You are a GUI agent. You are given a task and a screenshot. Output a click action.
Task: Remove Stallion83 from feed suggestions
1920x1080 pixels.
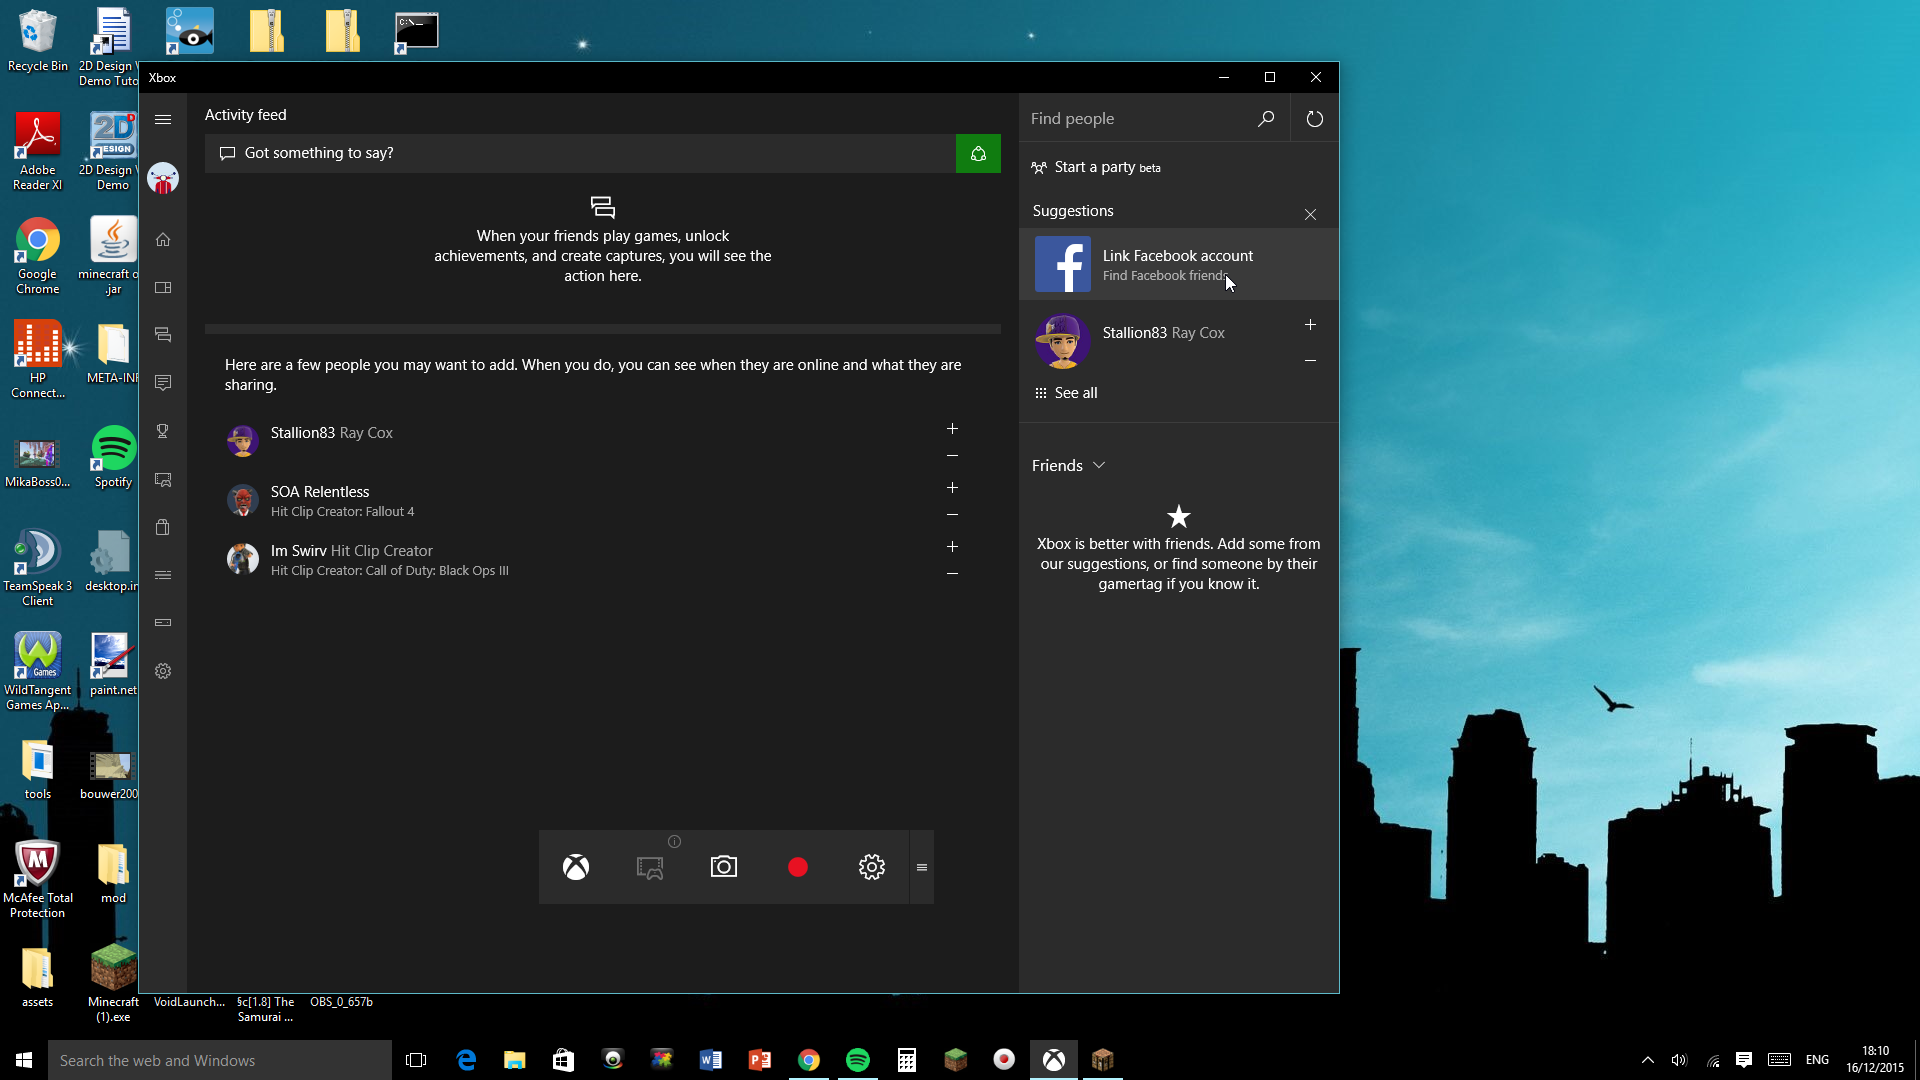952,456
